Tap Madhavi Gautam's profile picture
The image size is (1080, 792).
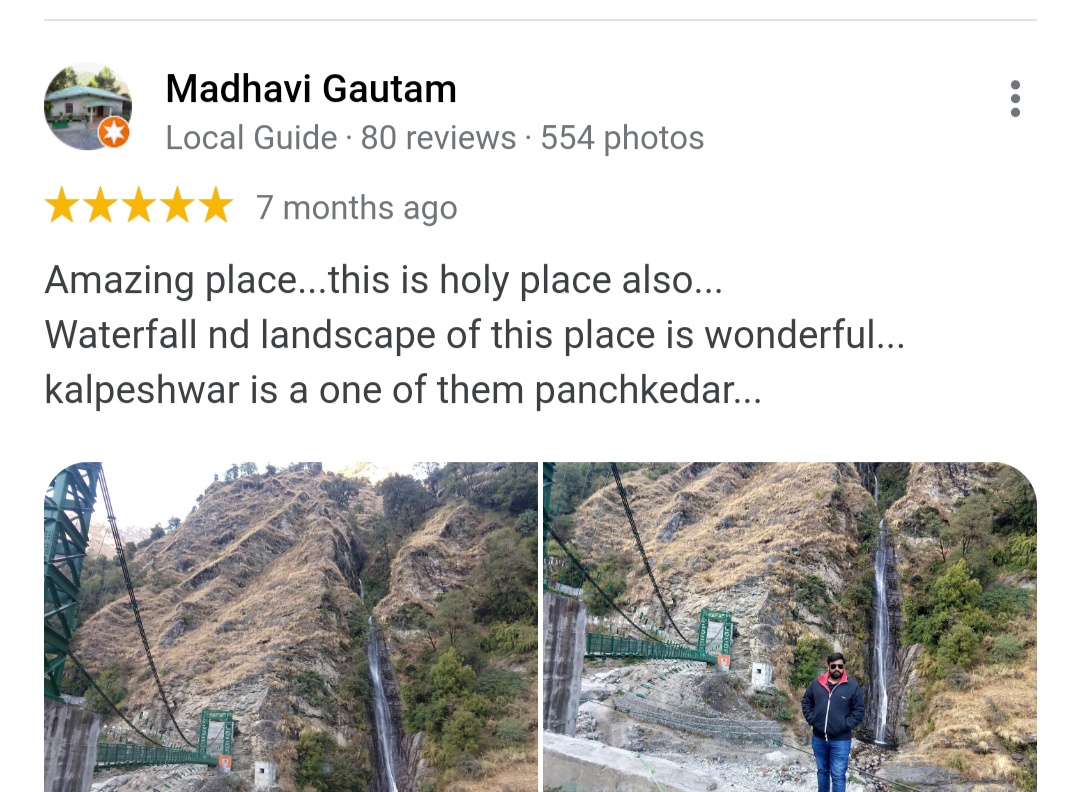[87, 106]
